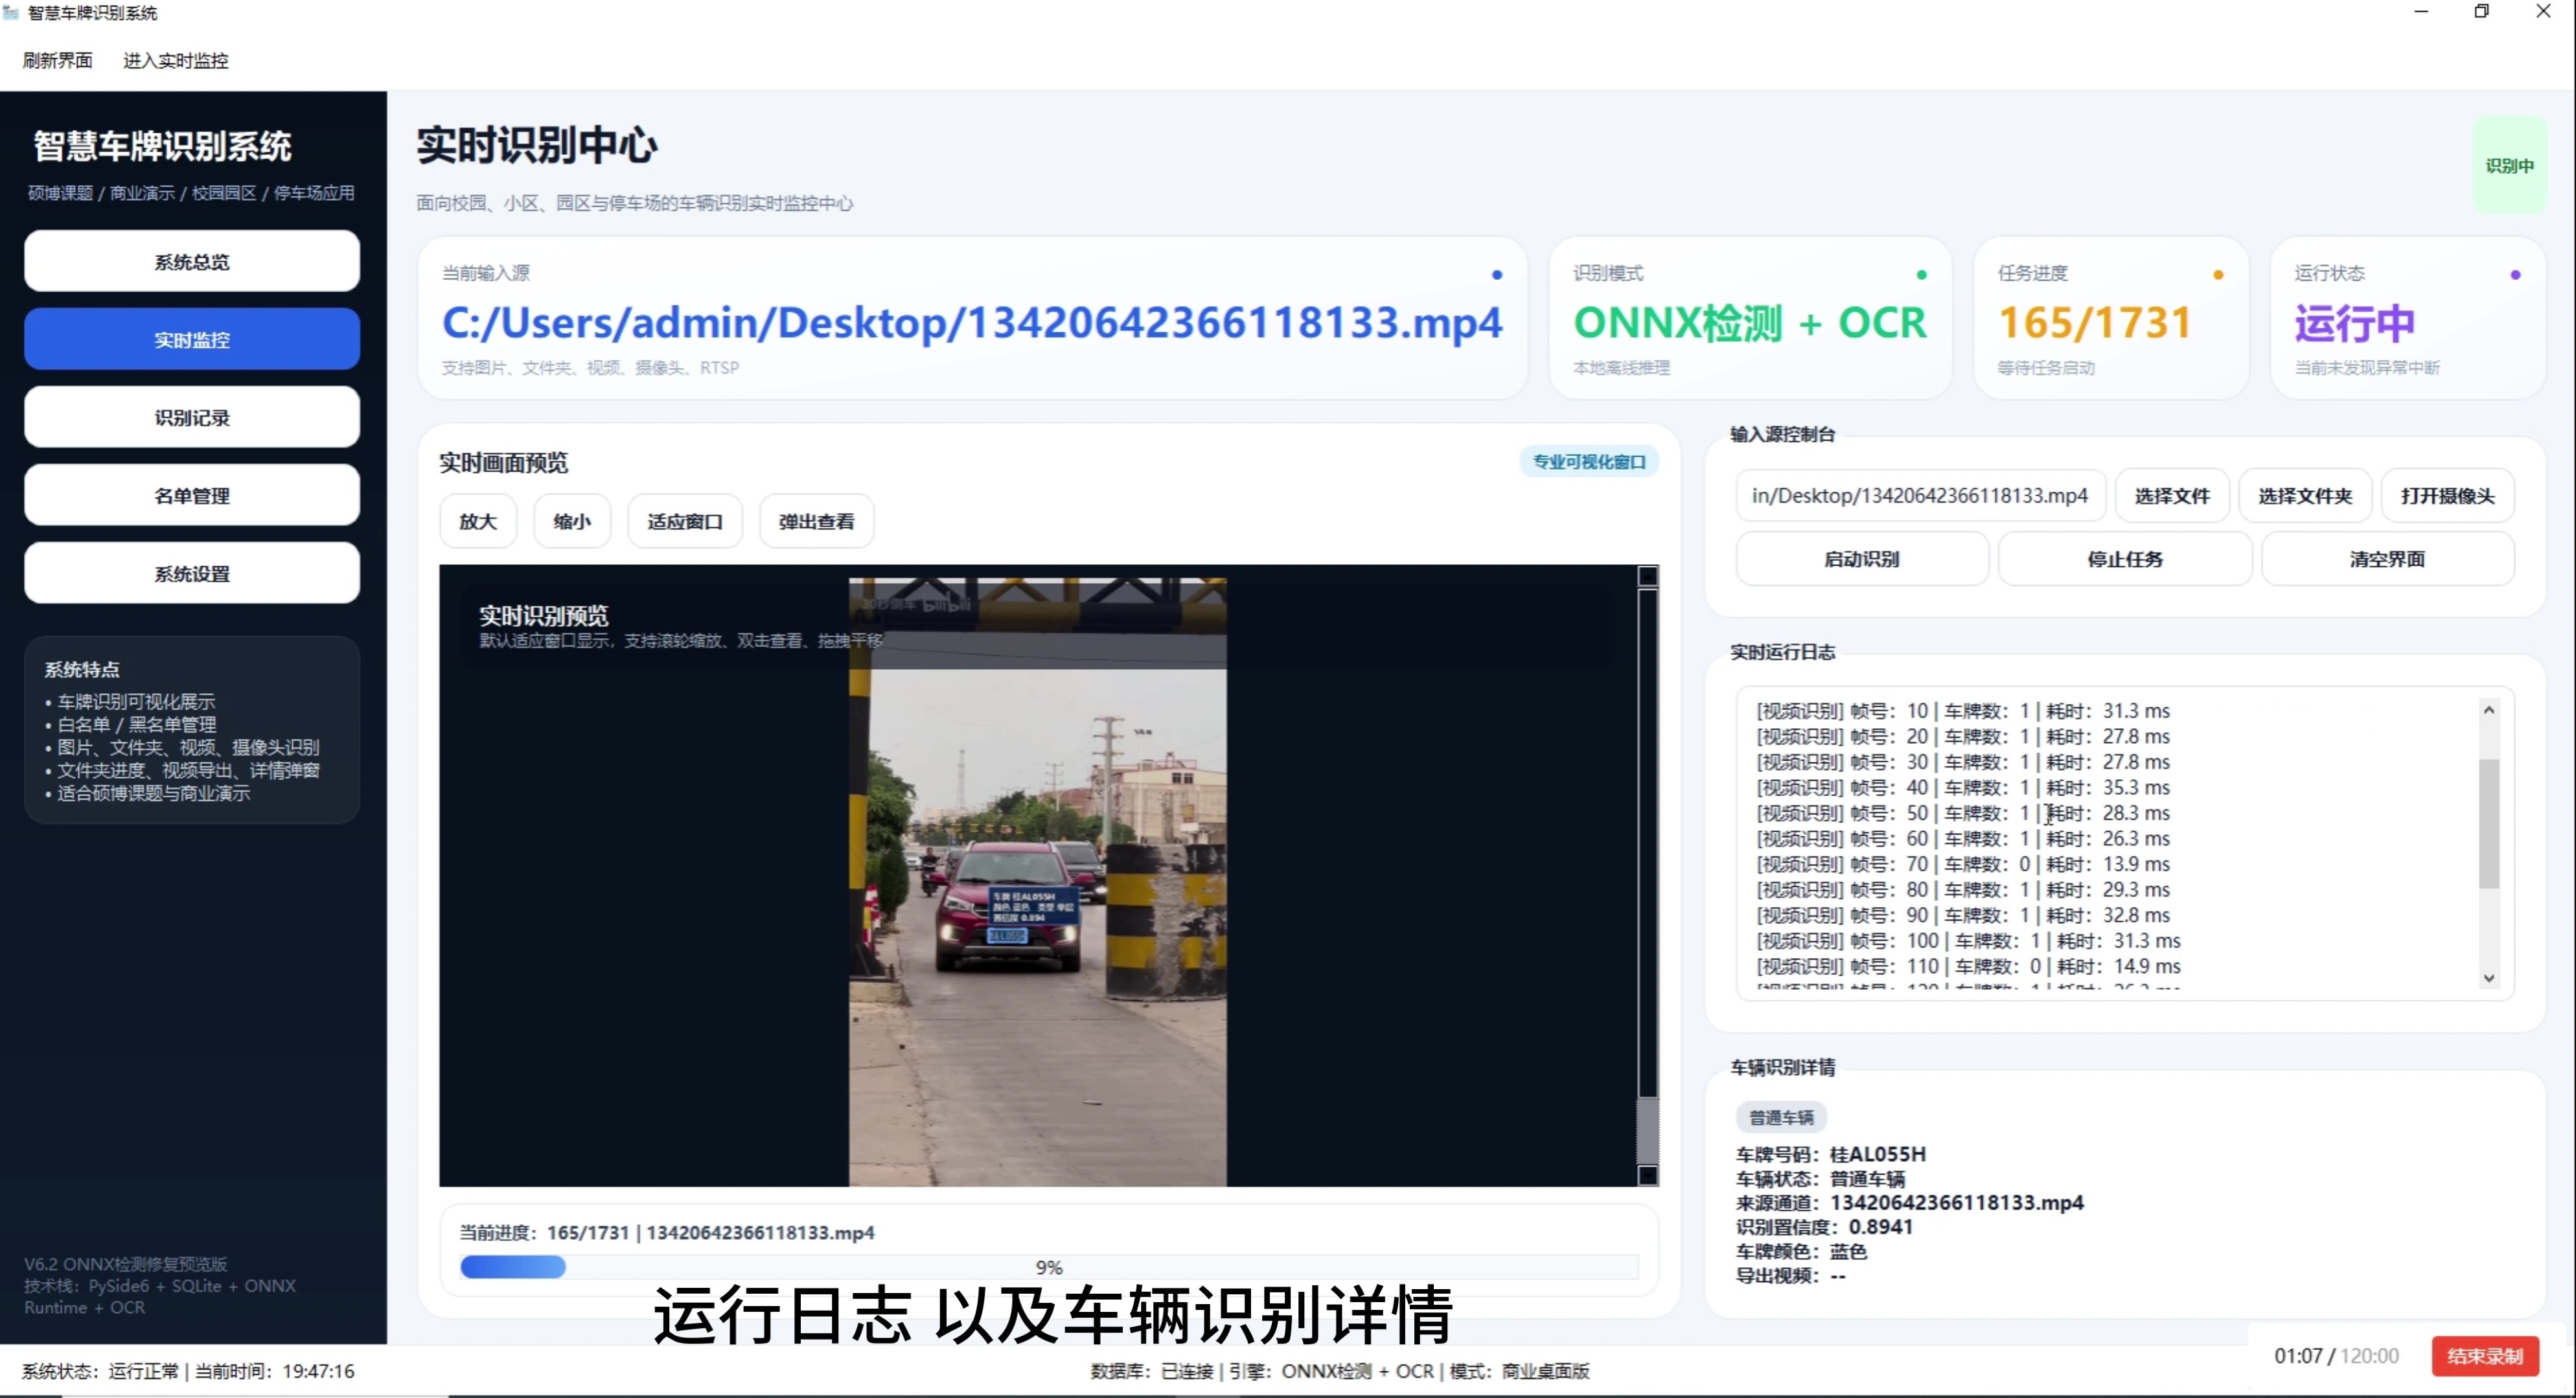2576x1398 pixels.
Task: Go to 系统总览 in the sidebar
Action: click(192, 262)
